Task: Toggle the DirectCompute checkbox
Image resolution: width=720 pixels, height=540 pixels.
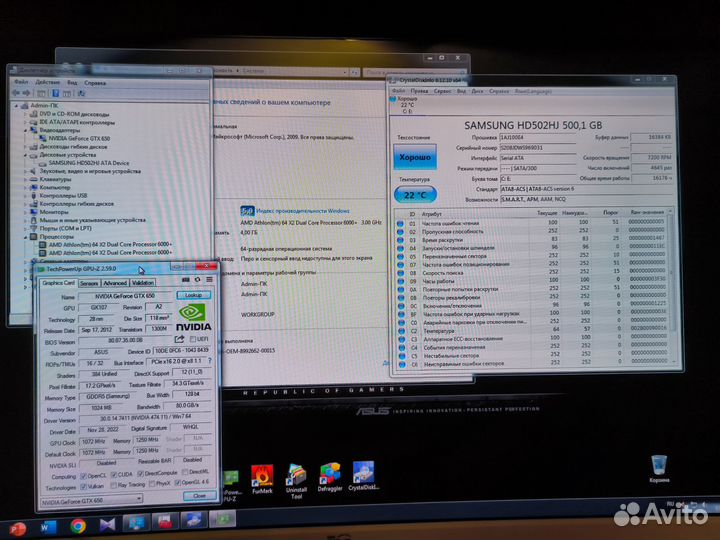Action: pos(141,473)
